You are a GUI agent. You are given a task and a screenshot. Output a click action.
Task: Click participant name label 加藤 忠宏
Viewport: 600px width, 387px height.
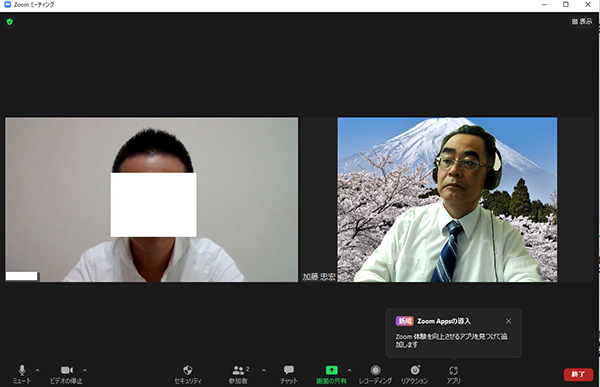pyautogui.click(x=319, y=277)
